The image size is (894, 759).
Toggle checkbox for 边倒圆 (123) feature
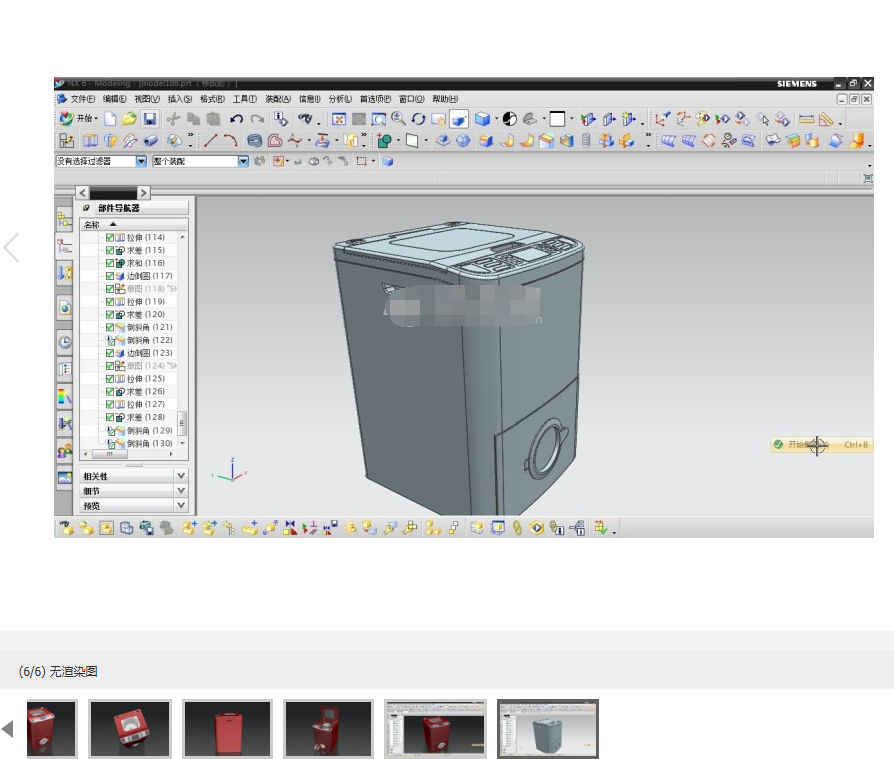tap(110, 353)
